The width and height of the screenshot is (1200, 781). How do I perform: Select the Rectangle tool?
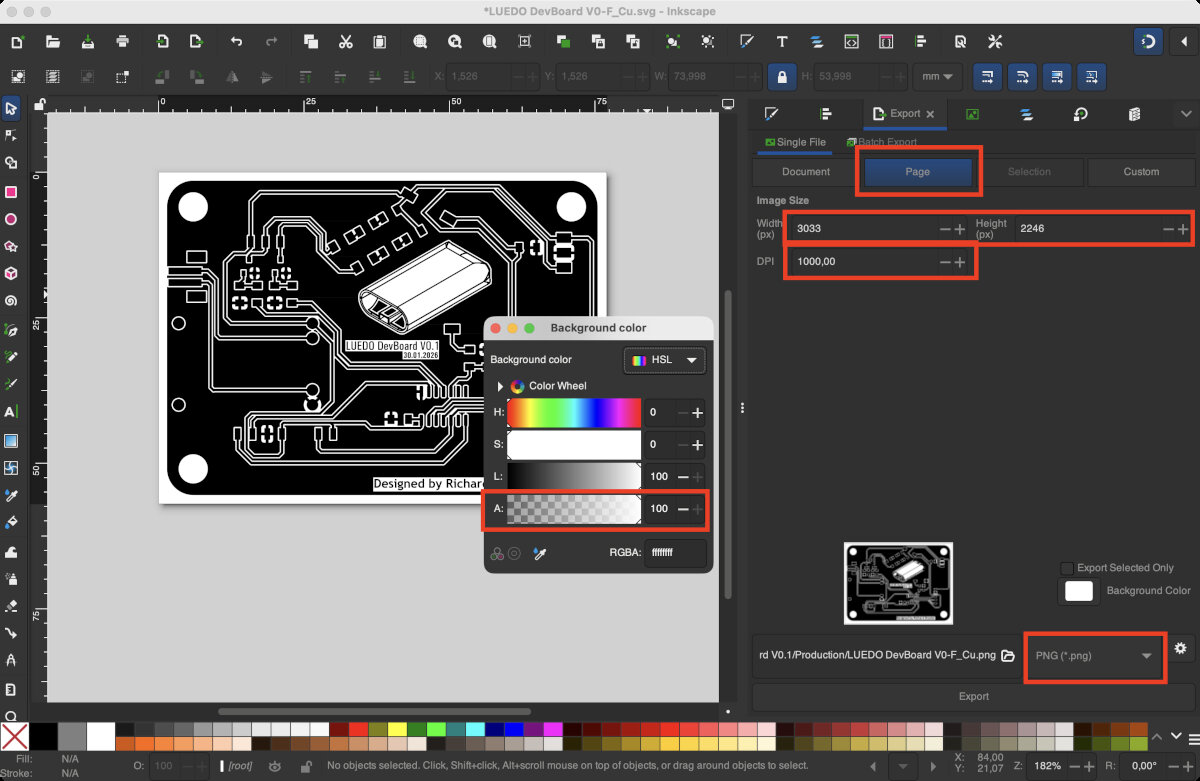point(11,191)
